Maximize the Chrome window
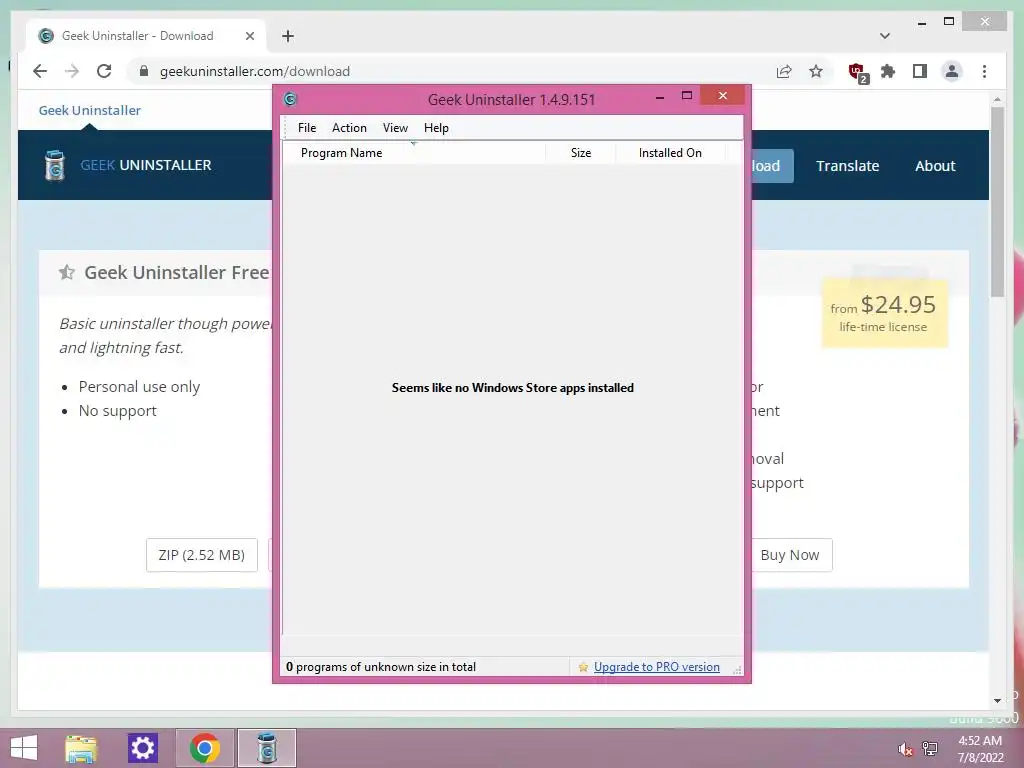This screenshot has height=768, width=1024. 949,22
